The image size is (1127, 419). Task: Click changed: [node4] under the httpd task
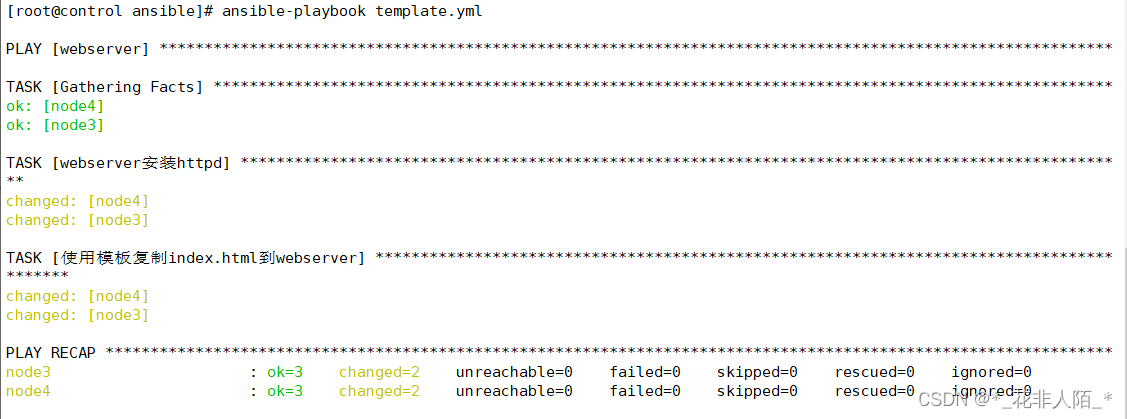[77, 201]
